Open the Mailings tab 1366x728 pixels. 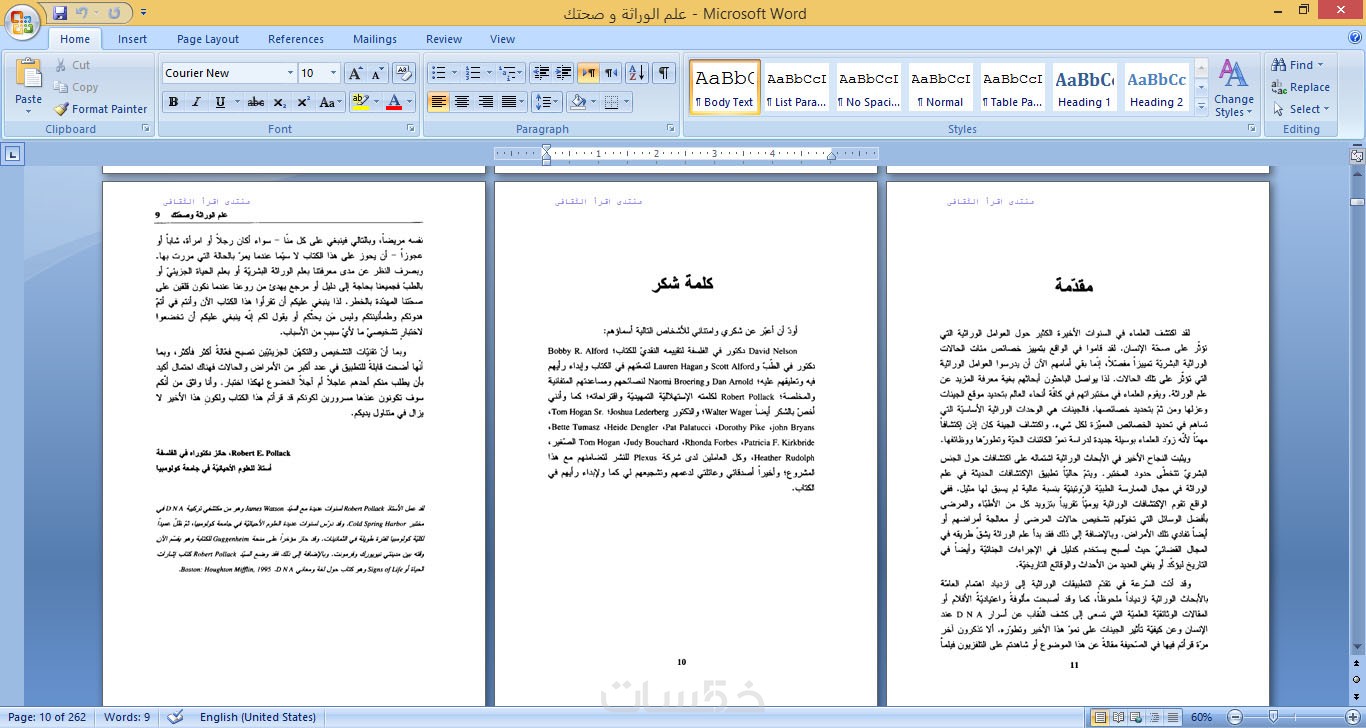375,39
